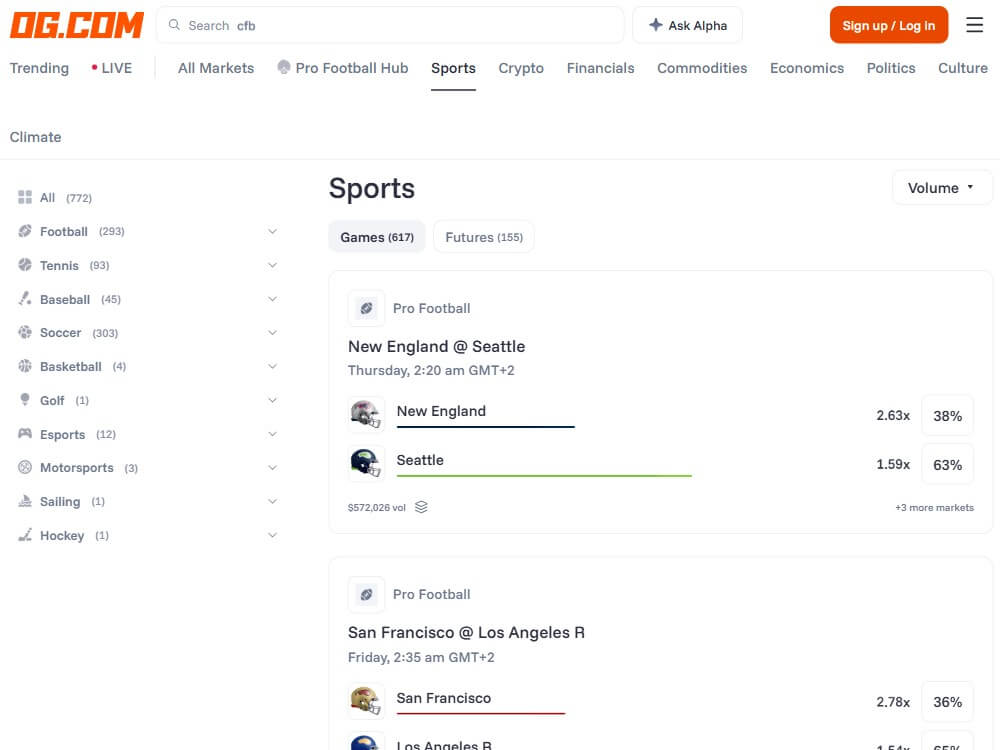Expand the Hockey category chevron
1000x750 pixels.
pos(272,535)
